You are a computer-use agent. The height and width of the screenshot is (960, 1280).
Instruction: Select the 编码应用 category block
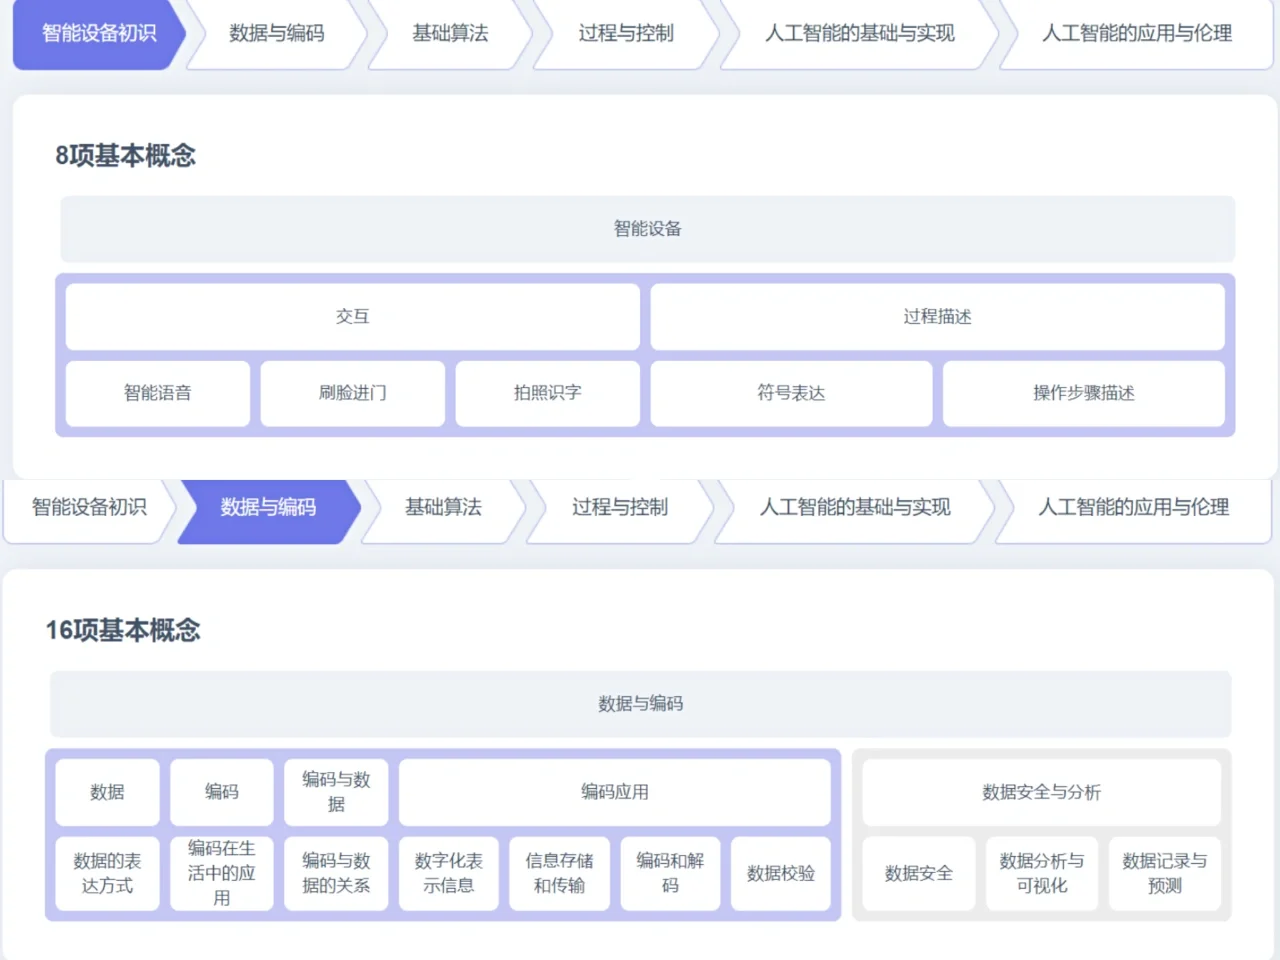point(615,792)
